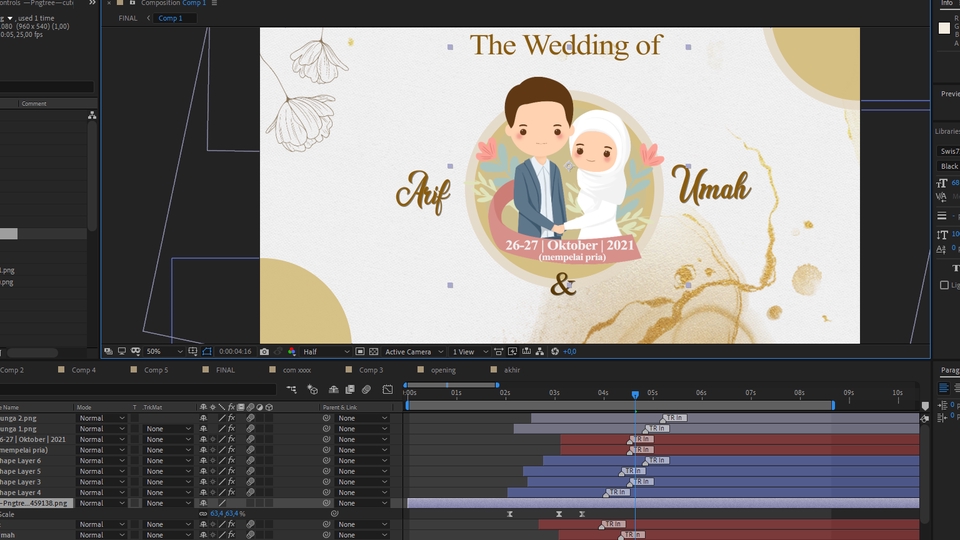Open the Timeline button icon in viewer

(x=526, y=351)
